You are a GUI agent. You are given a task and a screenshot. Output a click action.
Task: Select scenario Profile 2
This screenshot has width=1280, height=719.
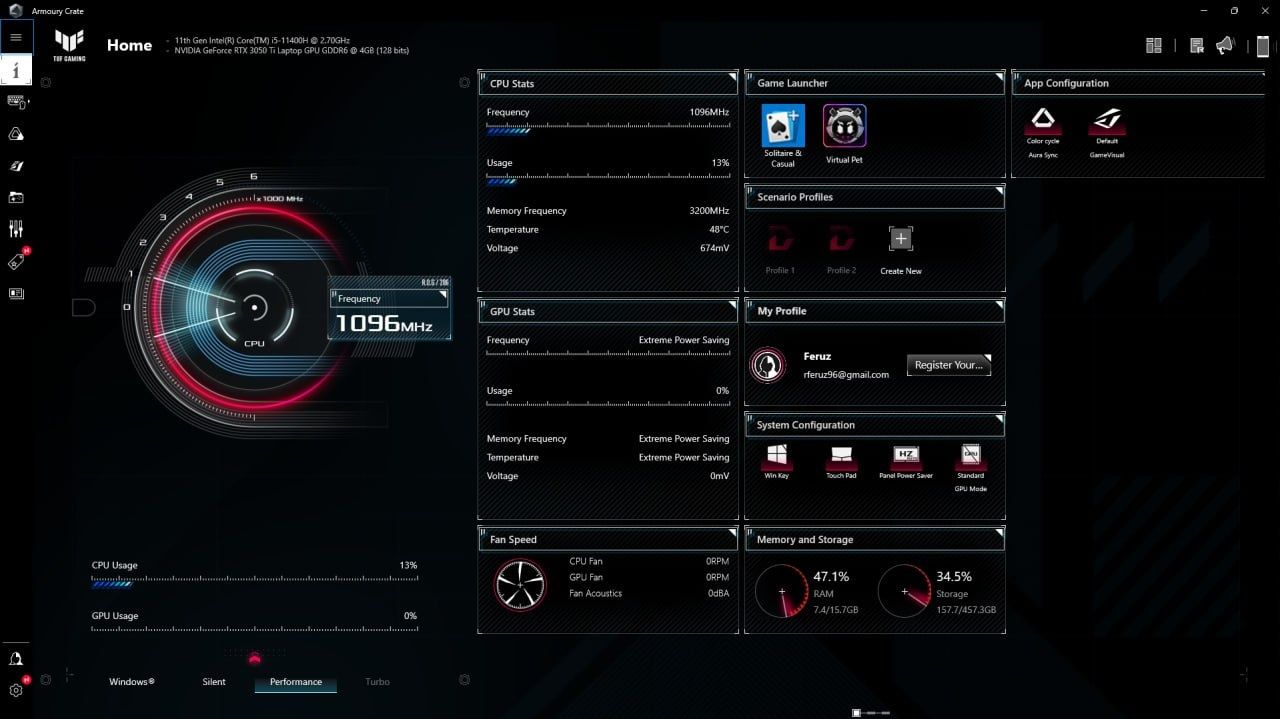click(x=842, y=240)
